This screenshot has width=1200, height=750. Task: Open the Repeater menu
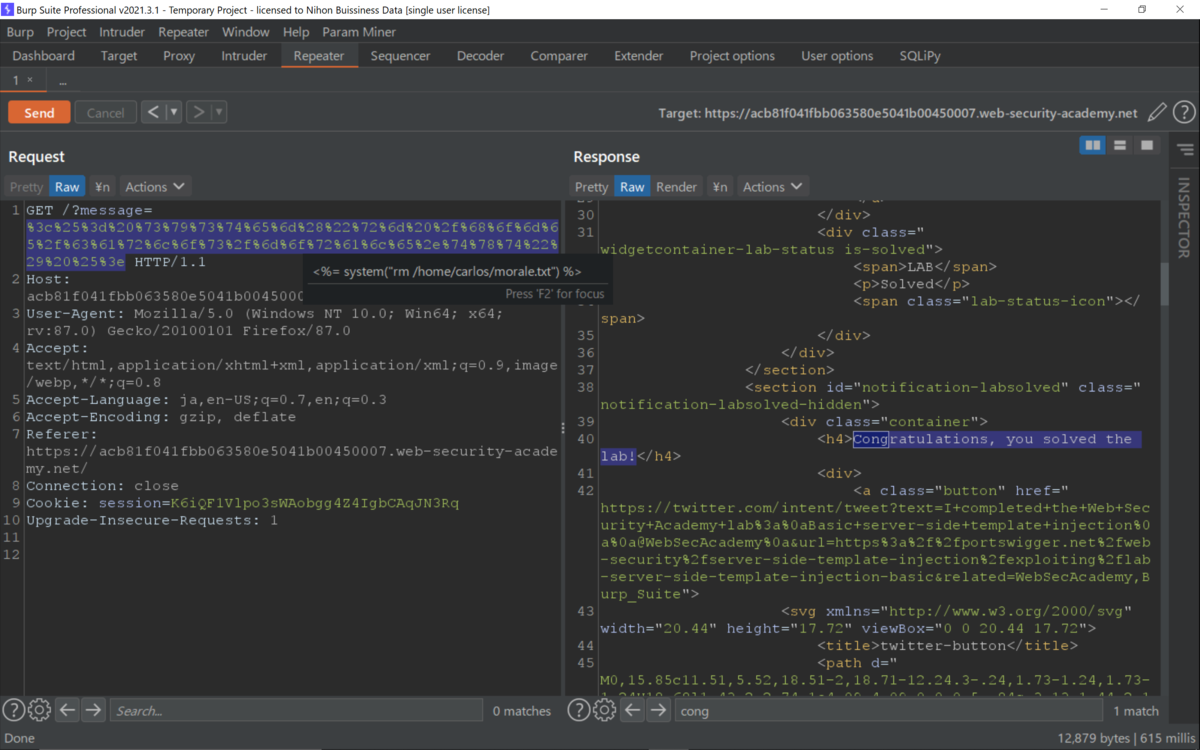pos(183,32)
